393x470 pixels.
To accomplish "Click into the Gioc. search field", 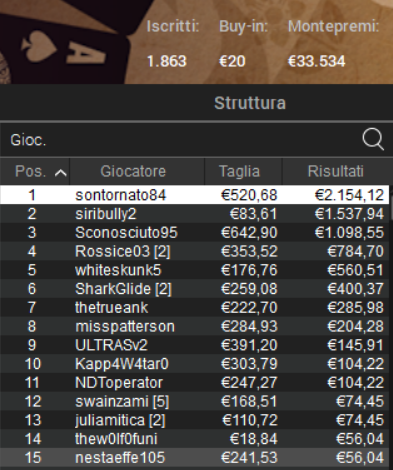I will pos(180,140).
